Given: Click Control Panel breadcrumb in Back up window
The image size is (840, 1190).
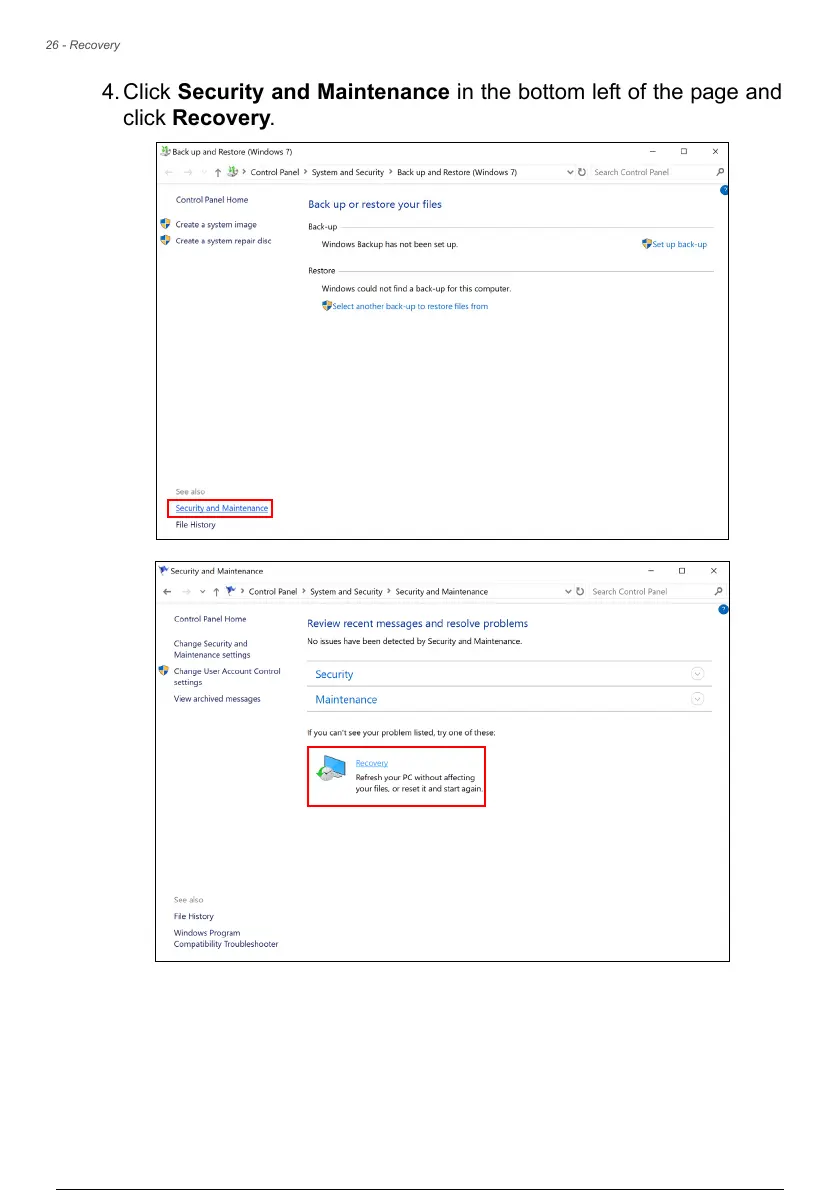Looking at the screenshot, I should point(275,172).
